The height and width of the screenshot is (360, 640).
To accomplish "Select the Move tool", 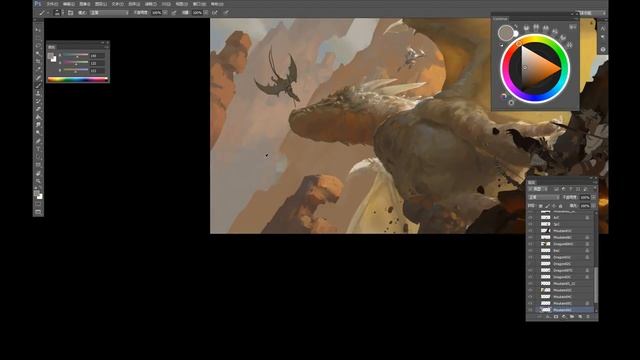I will coord(38,30).
